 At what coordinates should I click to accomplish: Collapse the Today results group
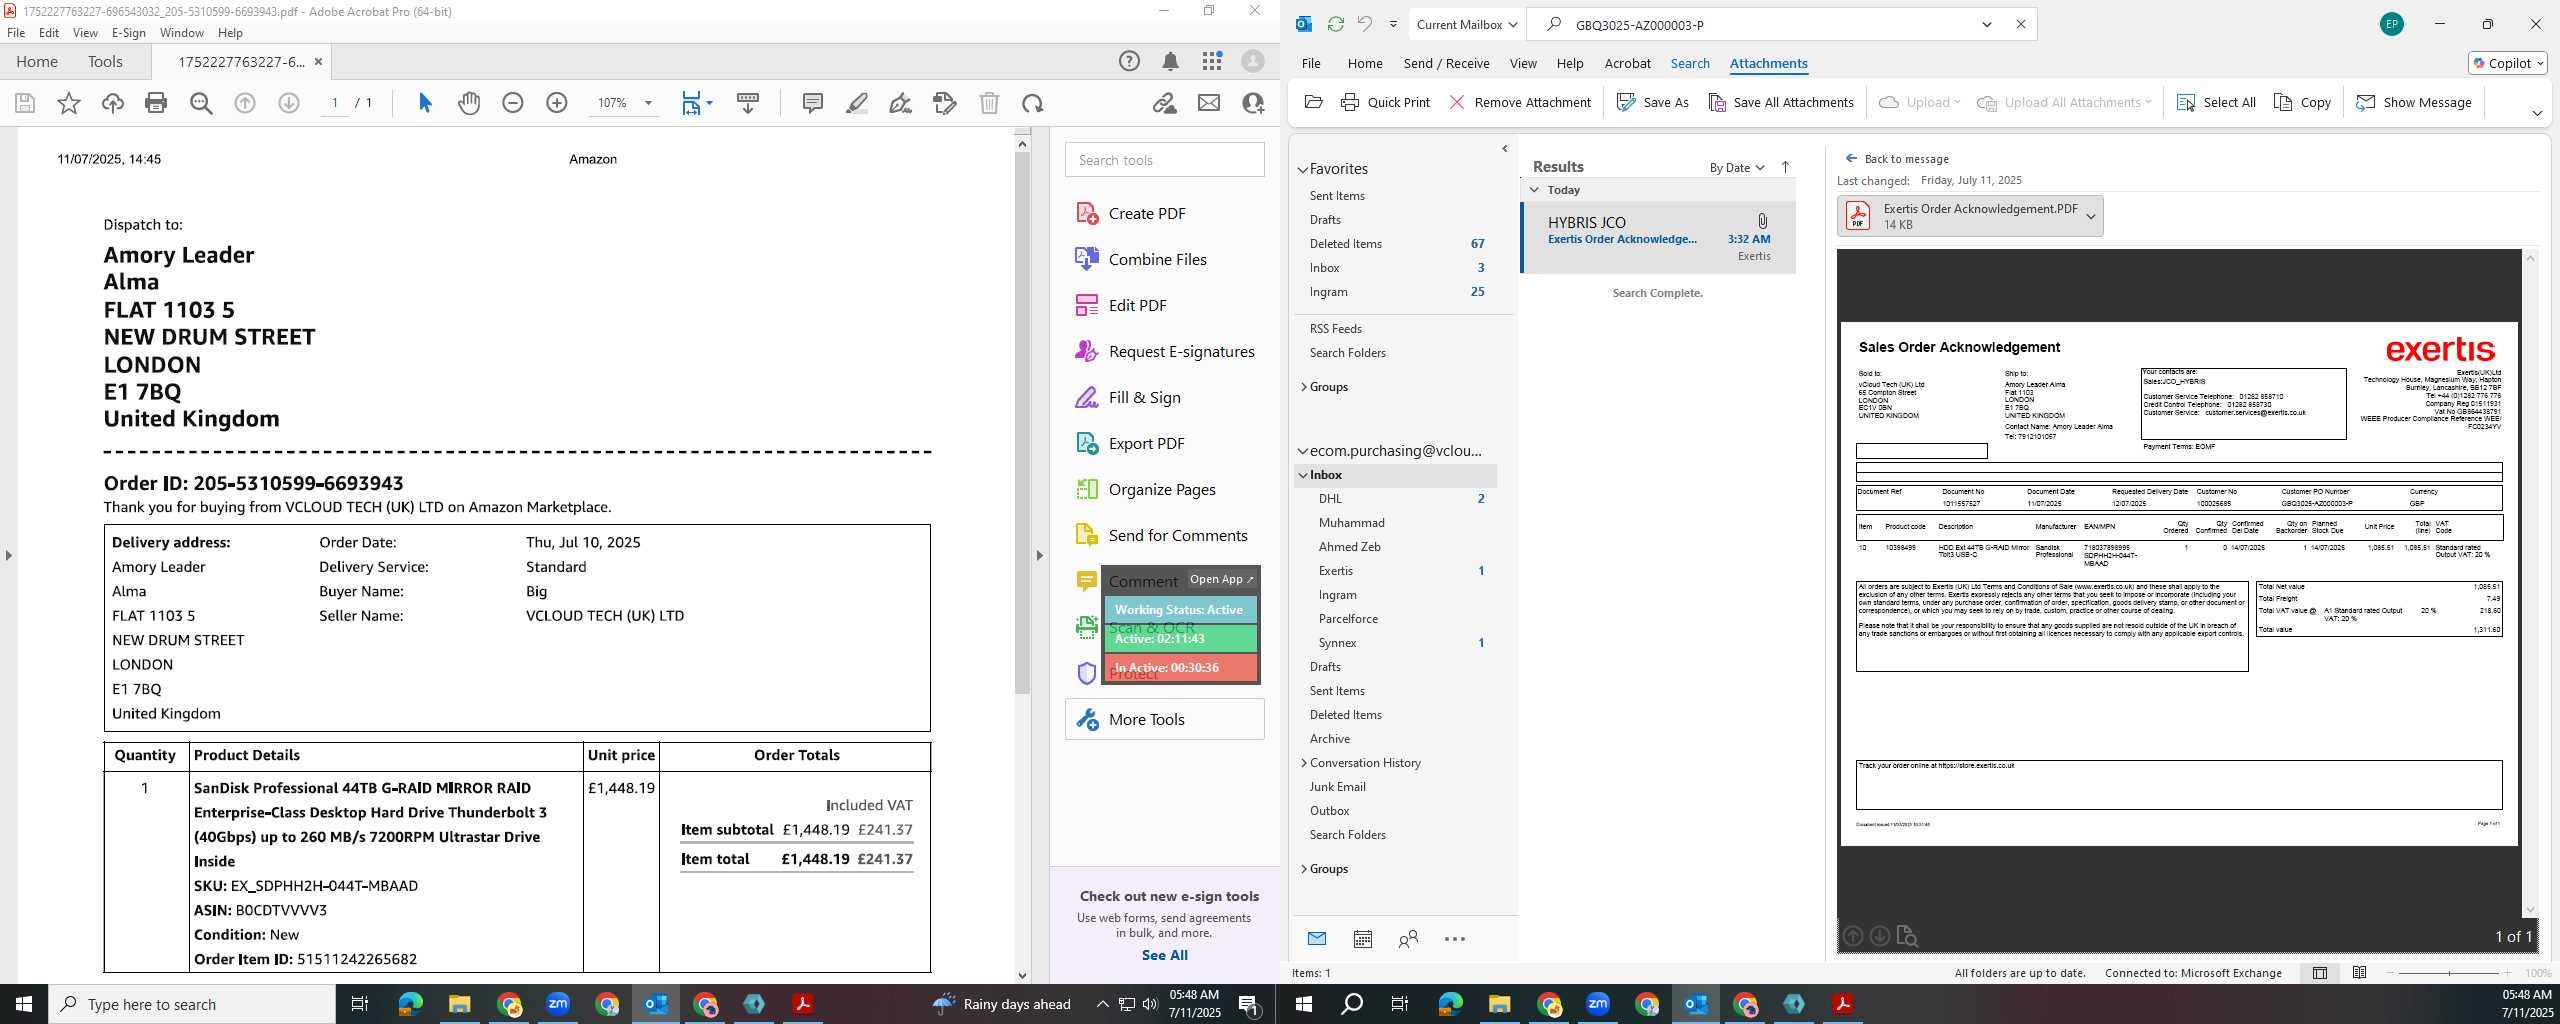tap(1534, 190)
